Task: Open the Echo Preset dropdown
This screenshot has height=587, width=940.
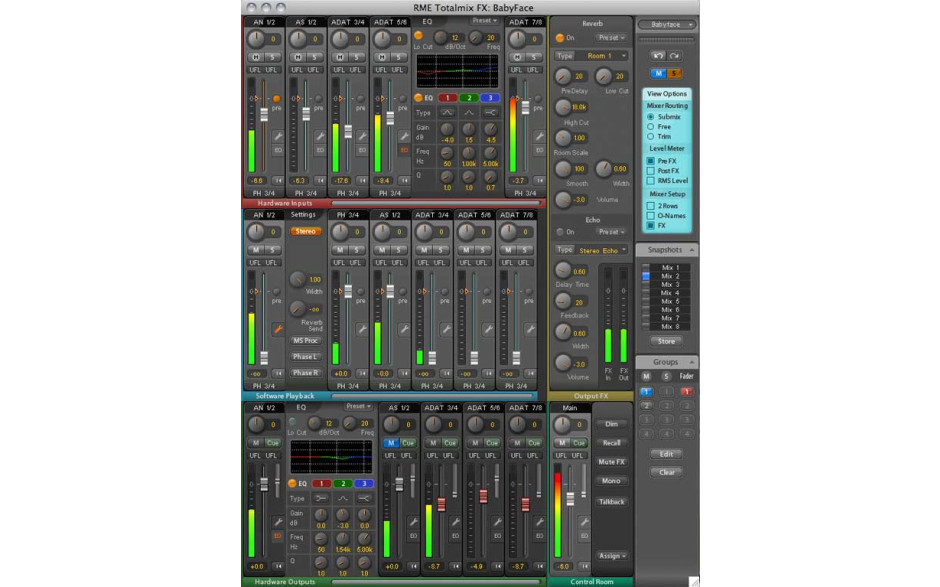Action: click(611, 231)
